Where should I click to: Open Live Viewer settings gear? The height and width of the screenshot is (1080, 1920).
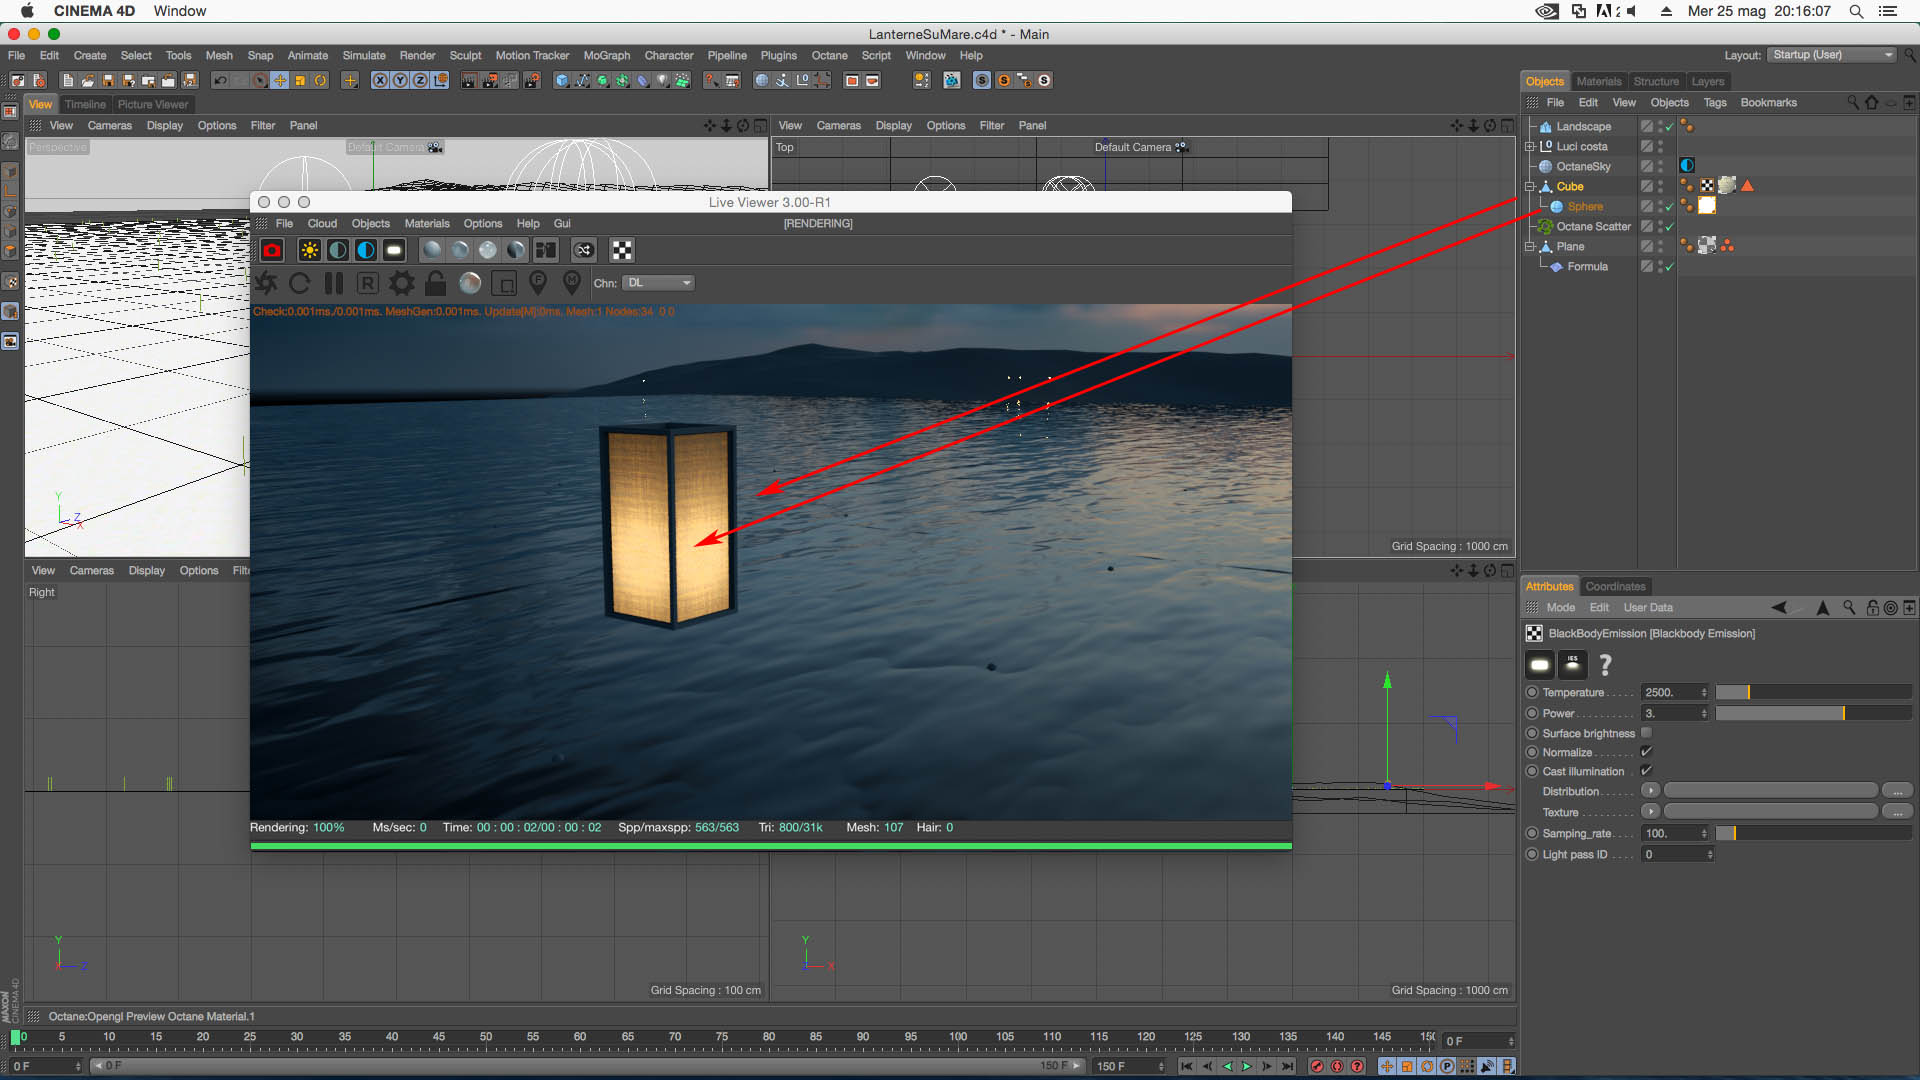[x=401, y=284]
